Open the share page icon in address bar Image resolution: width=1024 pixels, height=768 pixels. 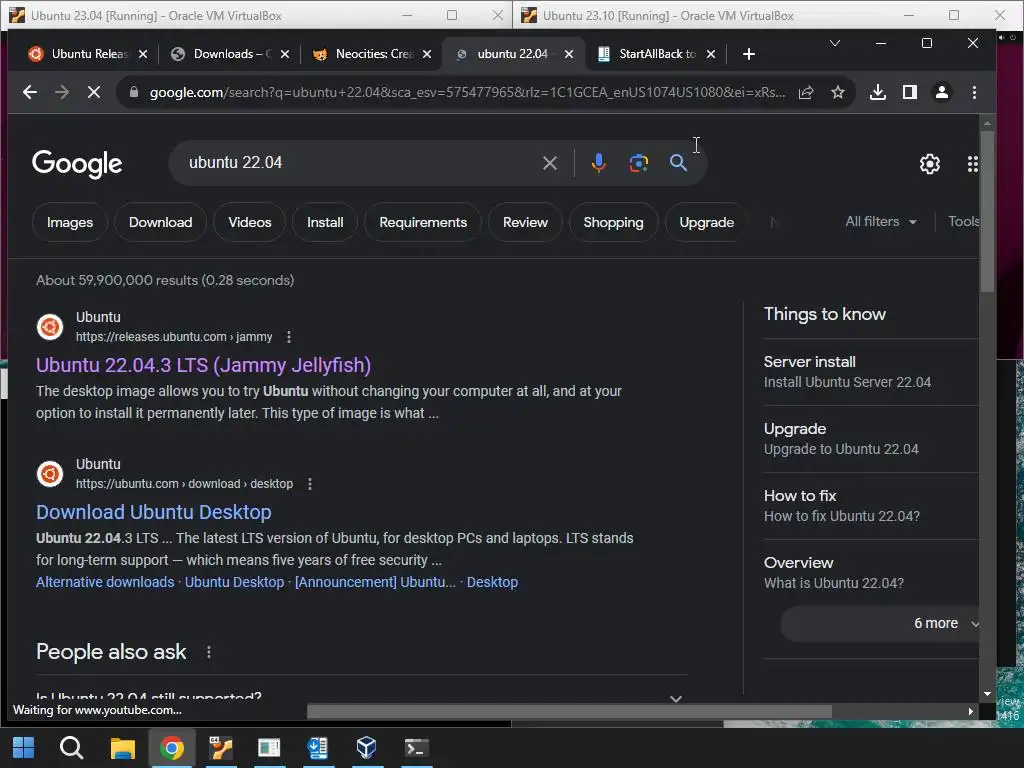tap(806, 92)
